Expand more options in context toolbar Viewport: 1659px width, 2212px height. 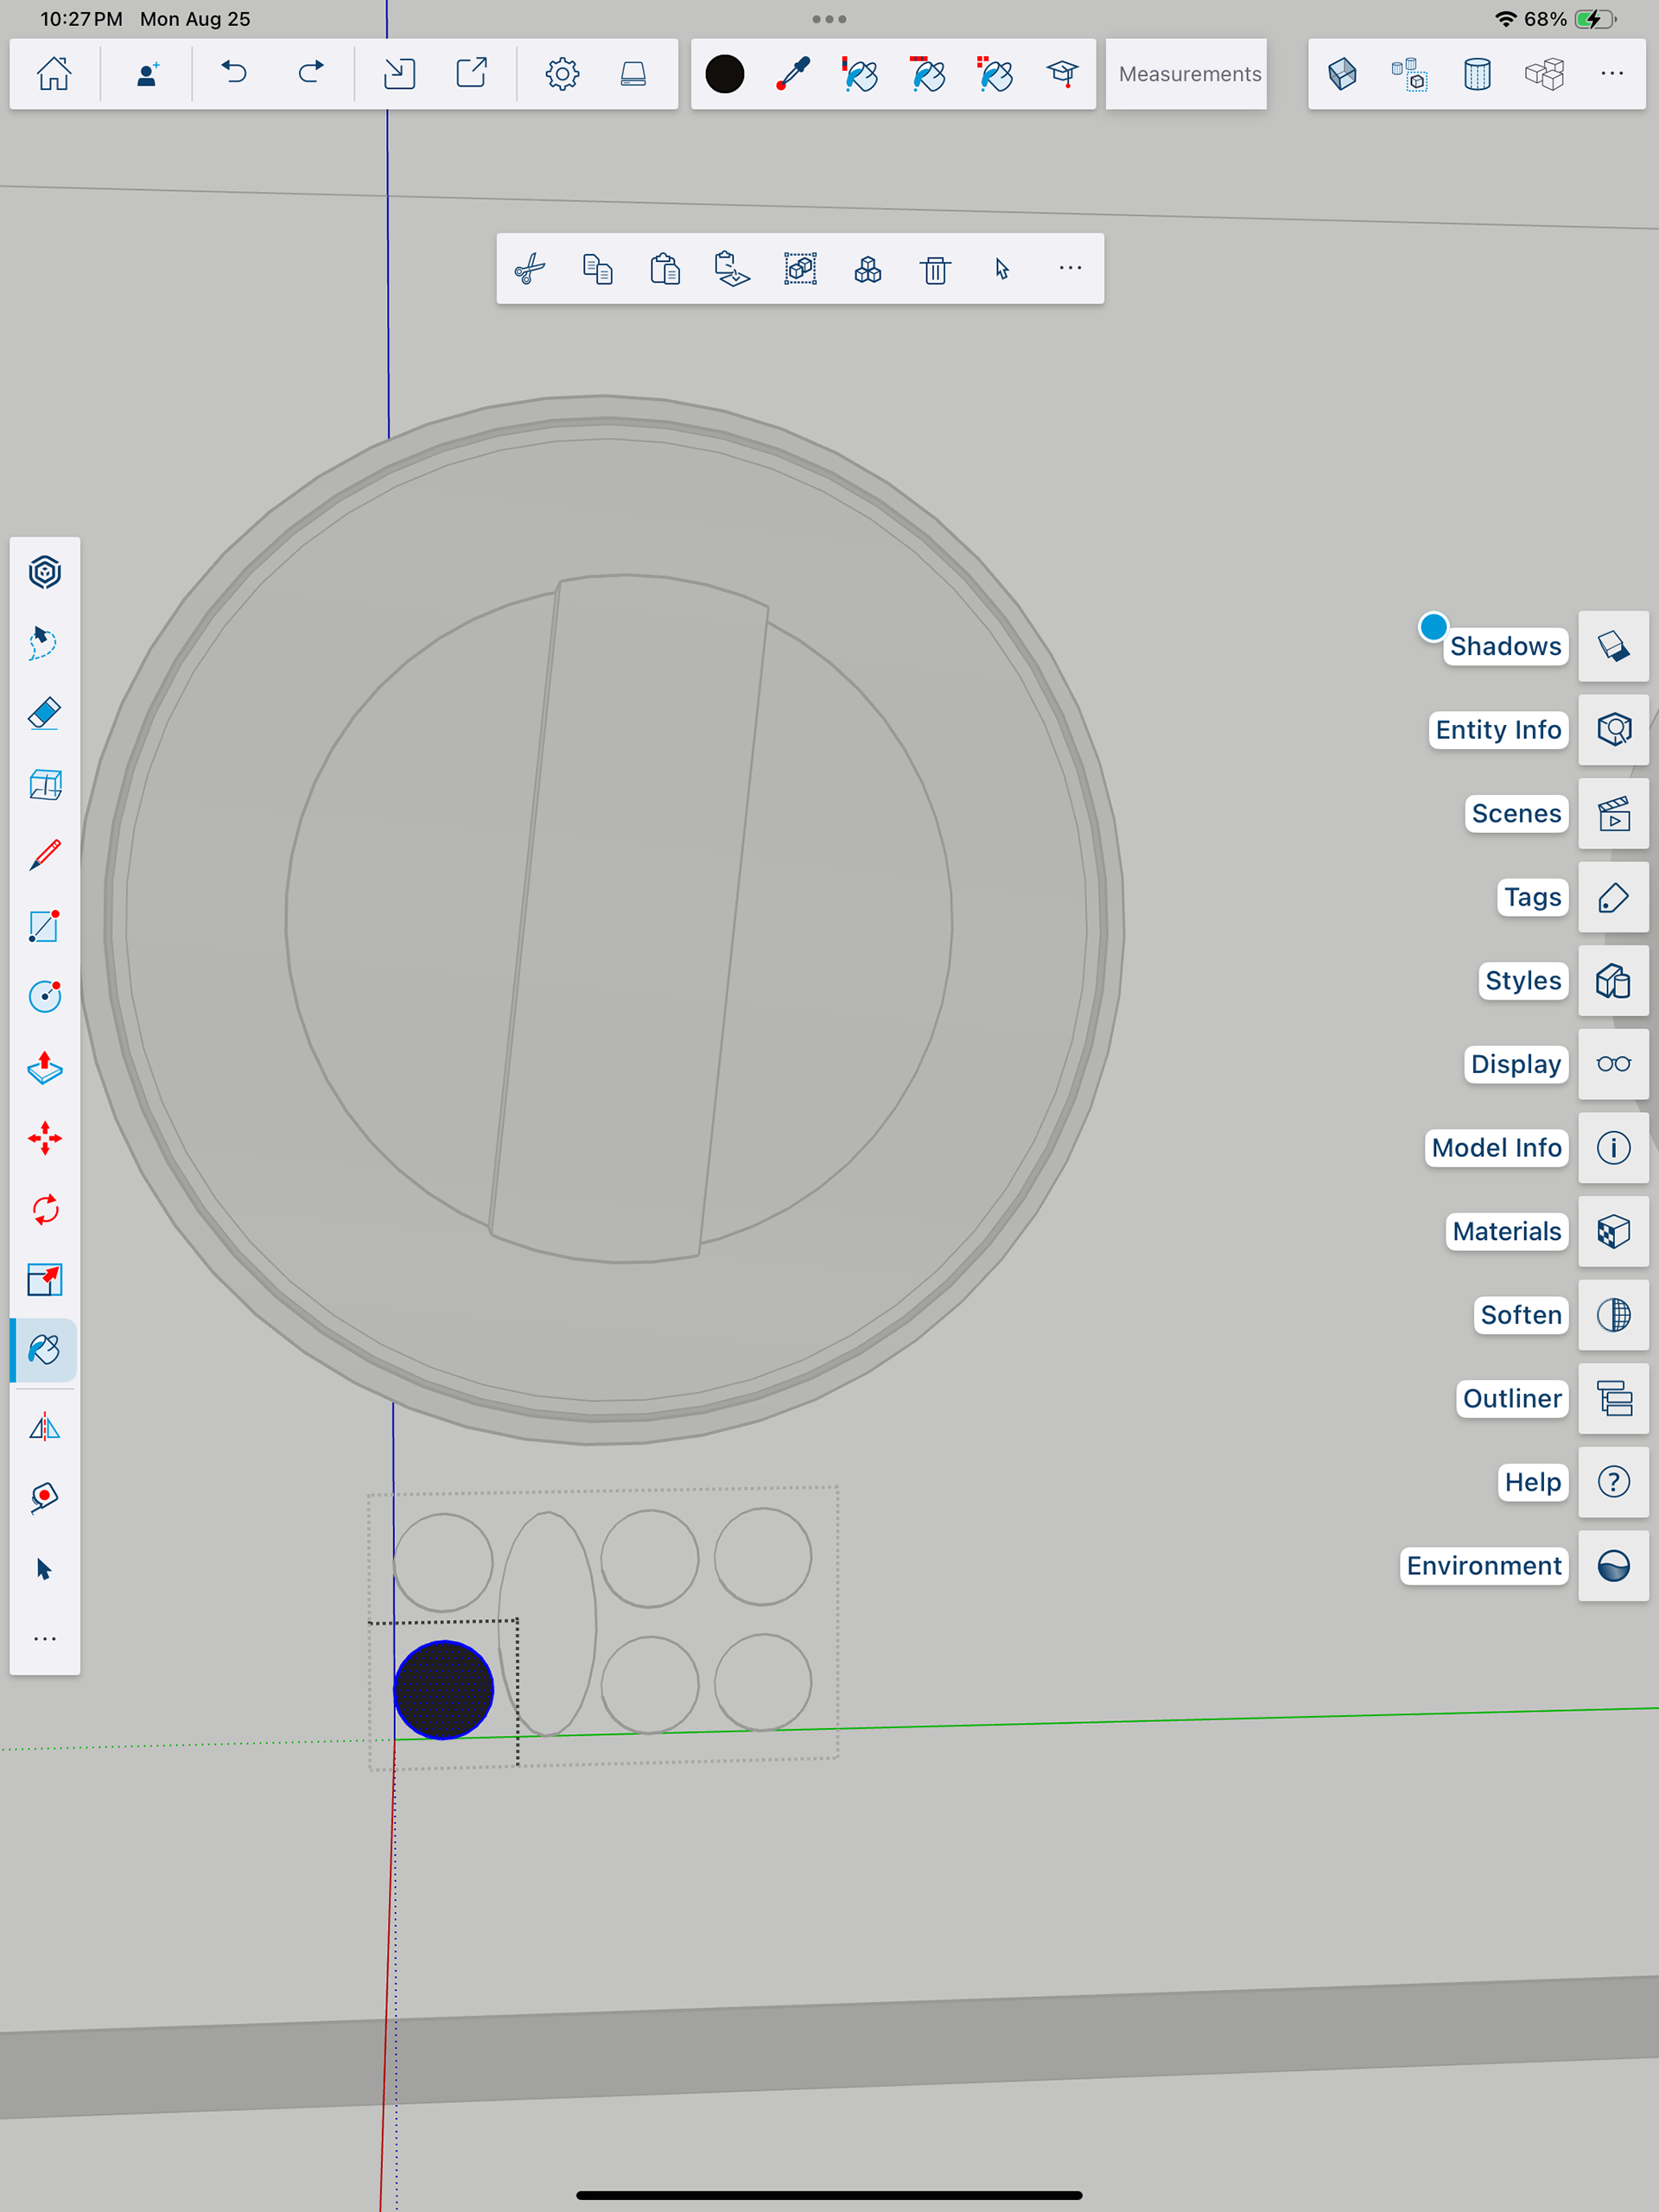click(1070, 268)
